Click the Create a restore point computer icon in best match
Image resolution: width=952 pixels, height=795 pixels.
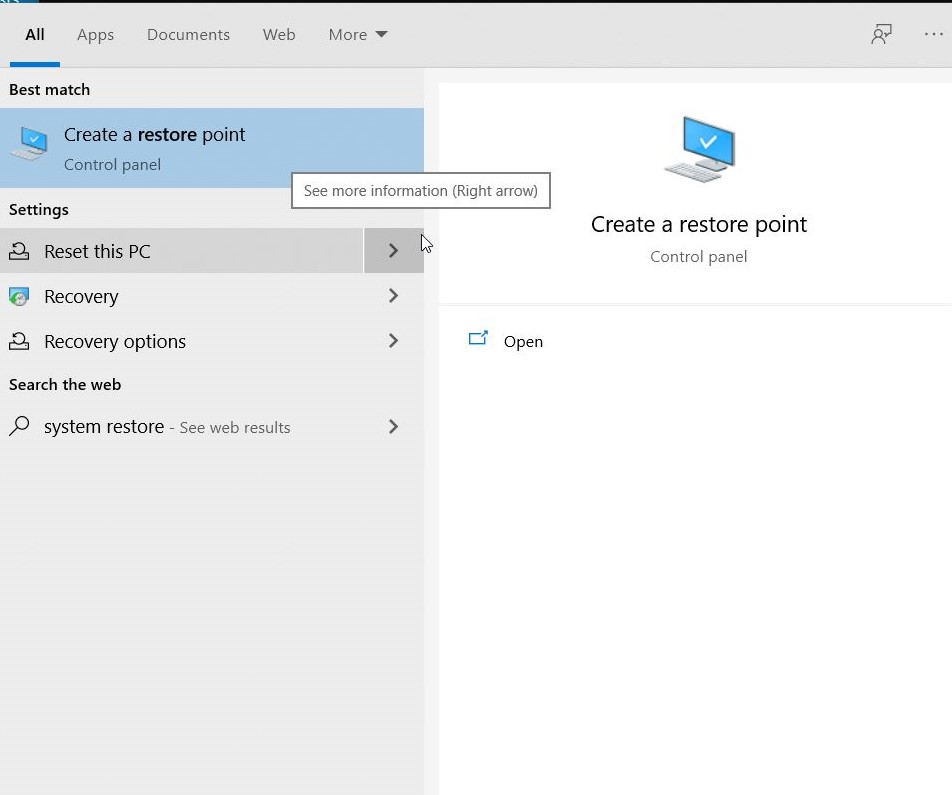pyautogui.click(x=29, y=143)
